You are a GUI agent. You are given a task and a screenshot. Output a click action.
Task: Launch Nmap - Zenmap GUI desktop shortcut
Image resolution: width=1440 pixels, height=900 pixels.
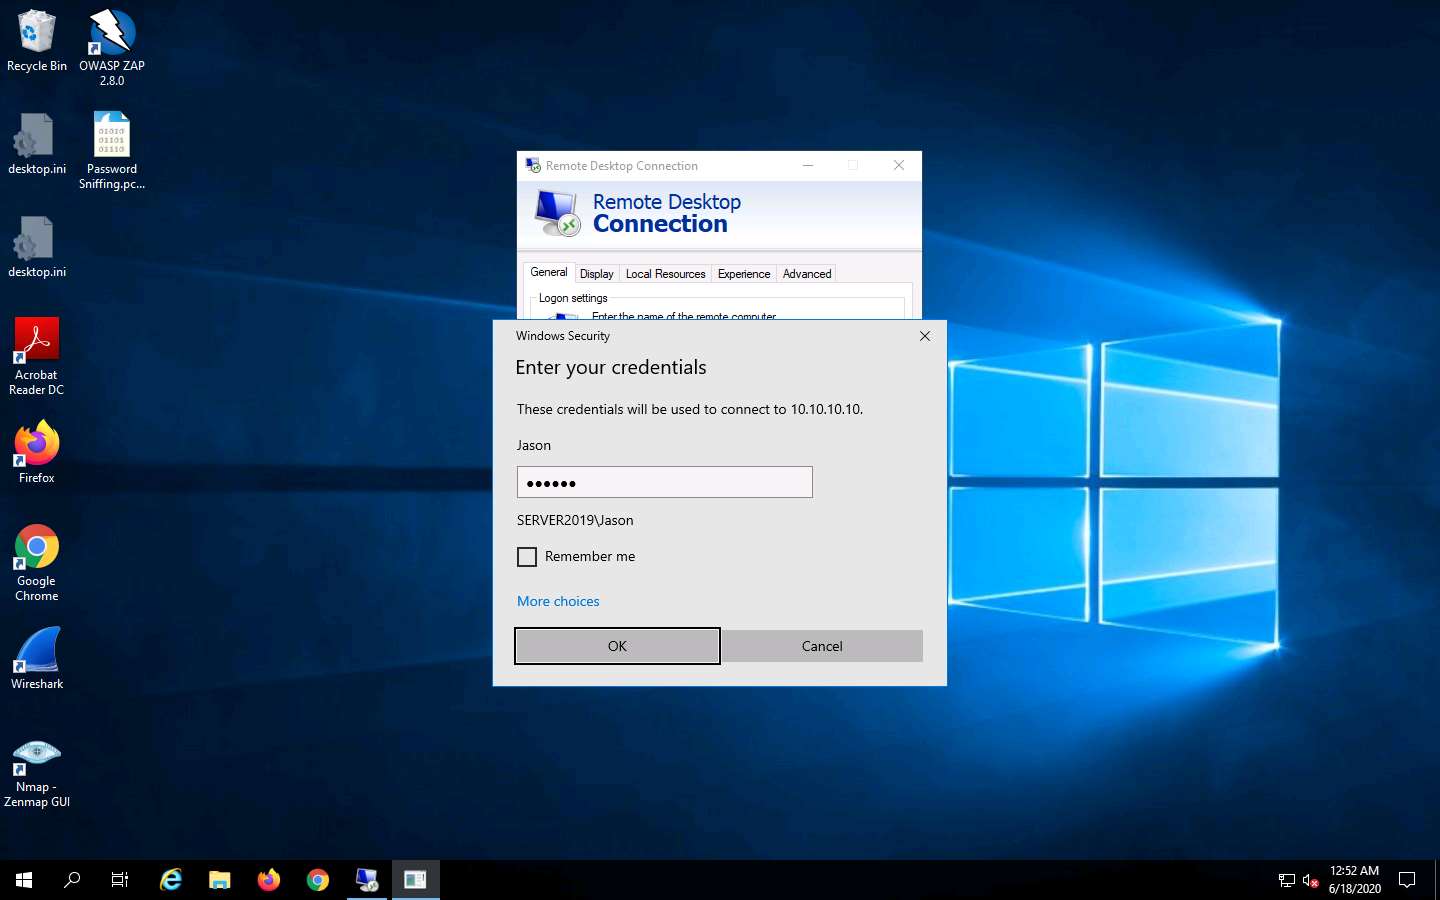coord(37,773)
